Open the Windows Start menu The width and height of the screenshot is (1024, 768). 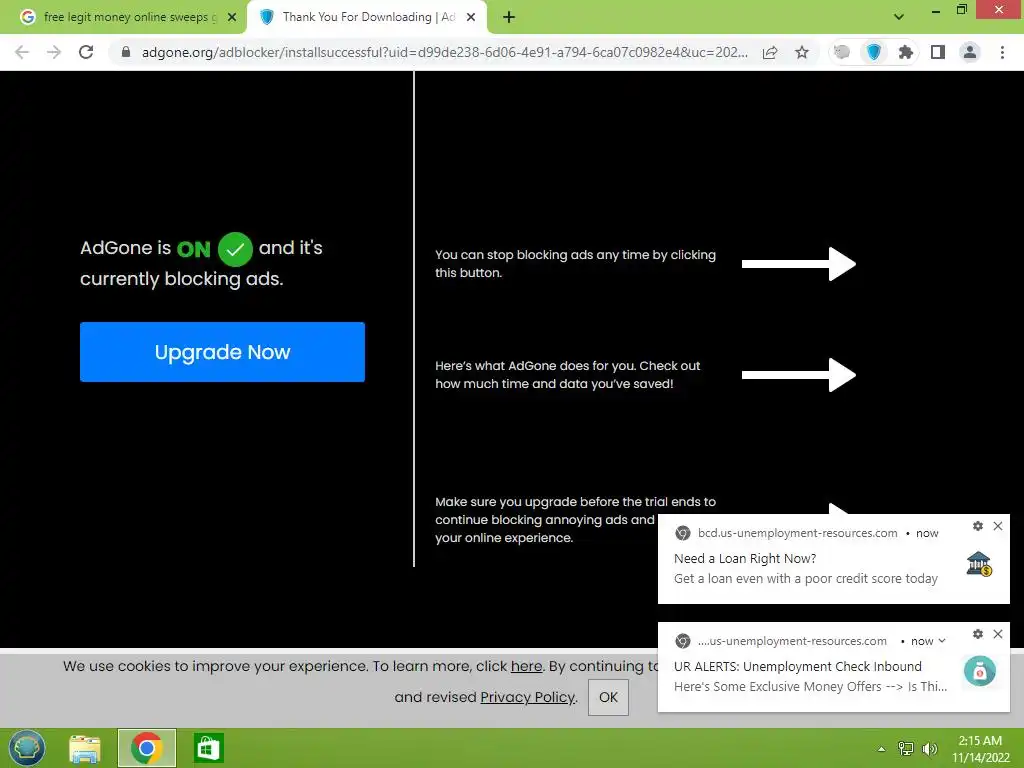tap(27, 748)
